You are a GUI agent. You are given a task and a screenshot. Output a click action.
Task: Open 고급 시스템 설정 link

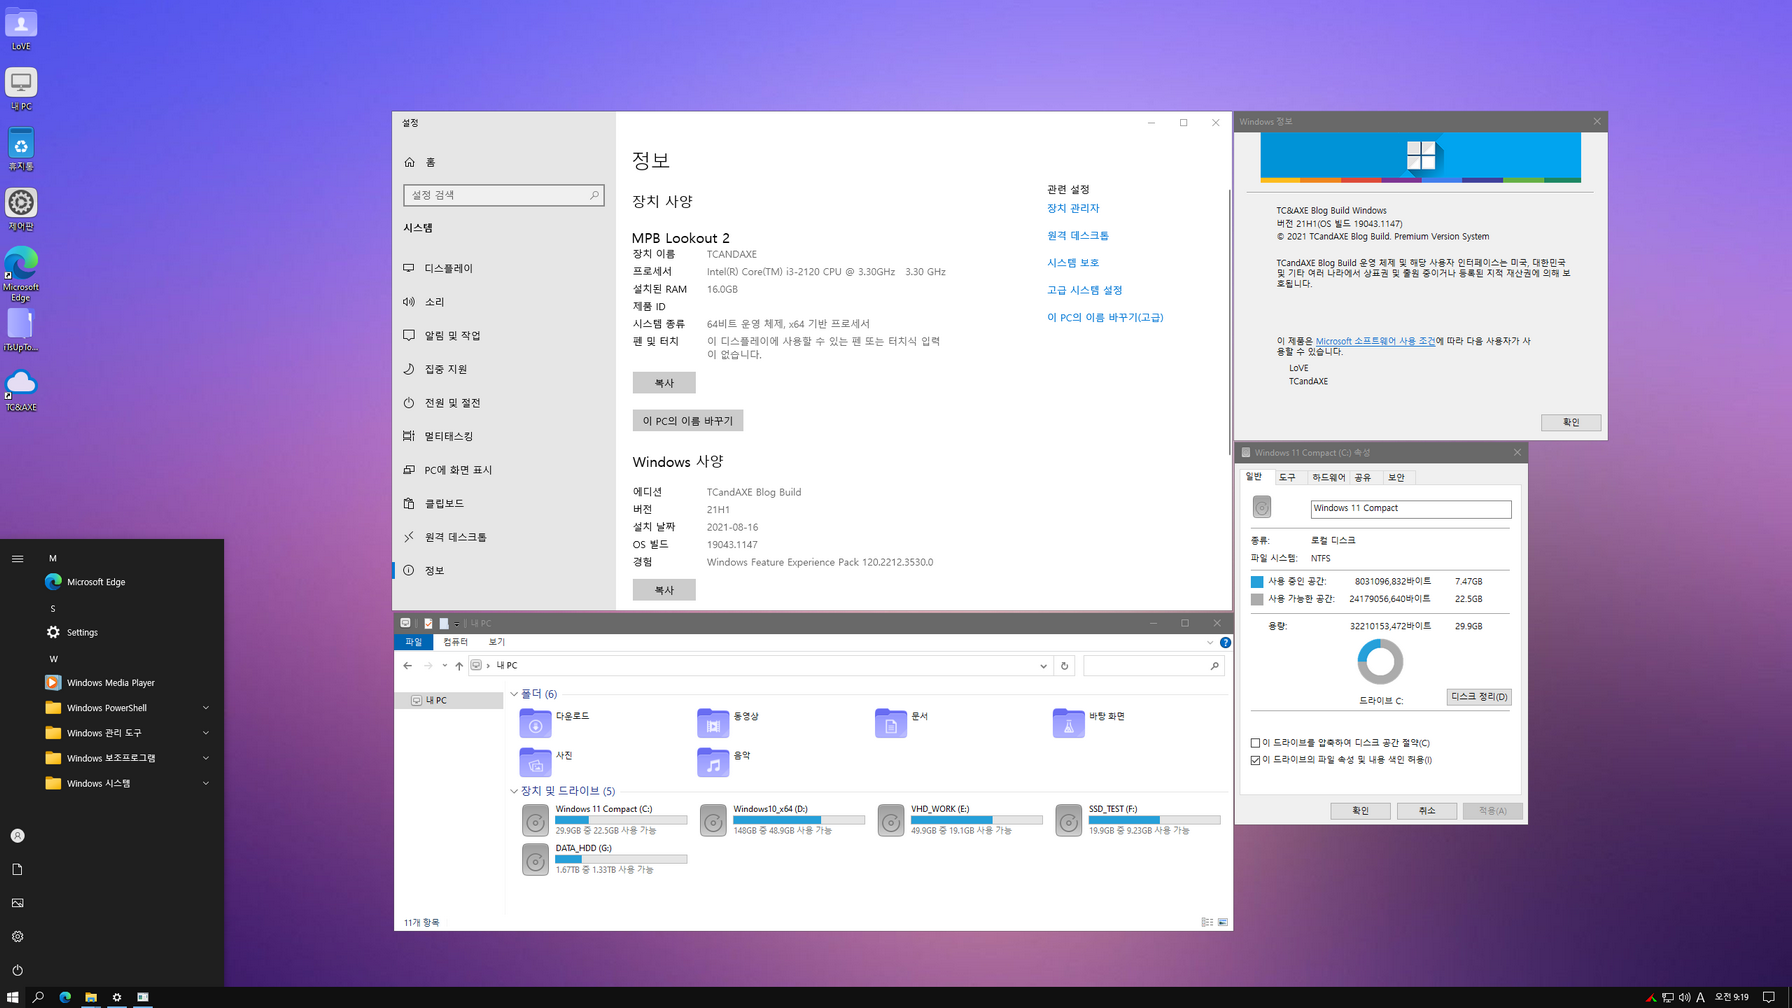(1085, 290)
